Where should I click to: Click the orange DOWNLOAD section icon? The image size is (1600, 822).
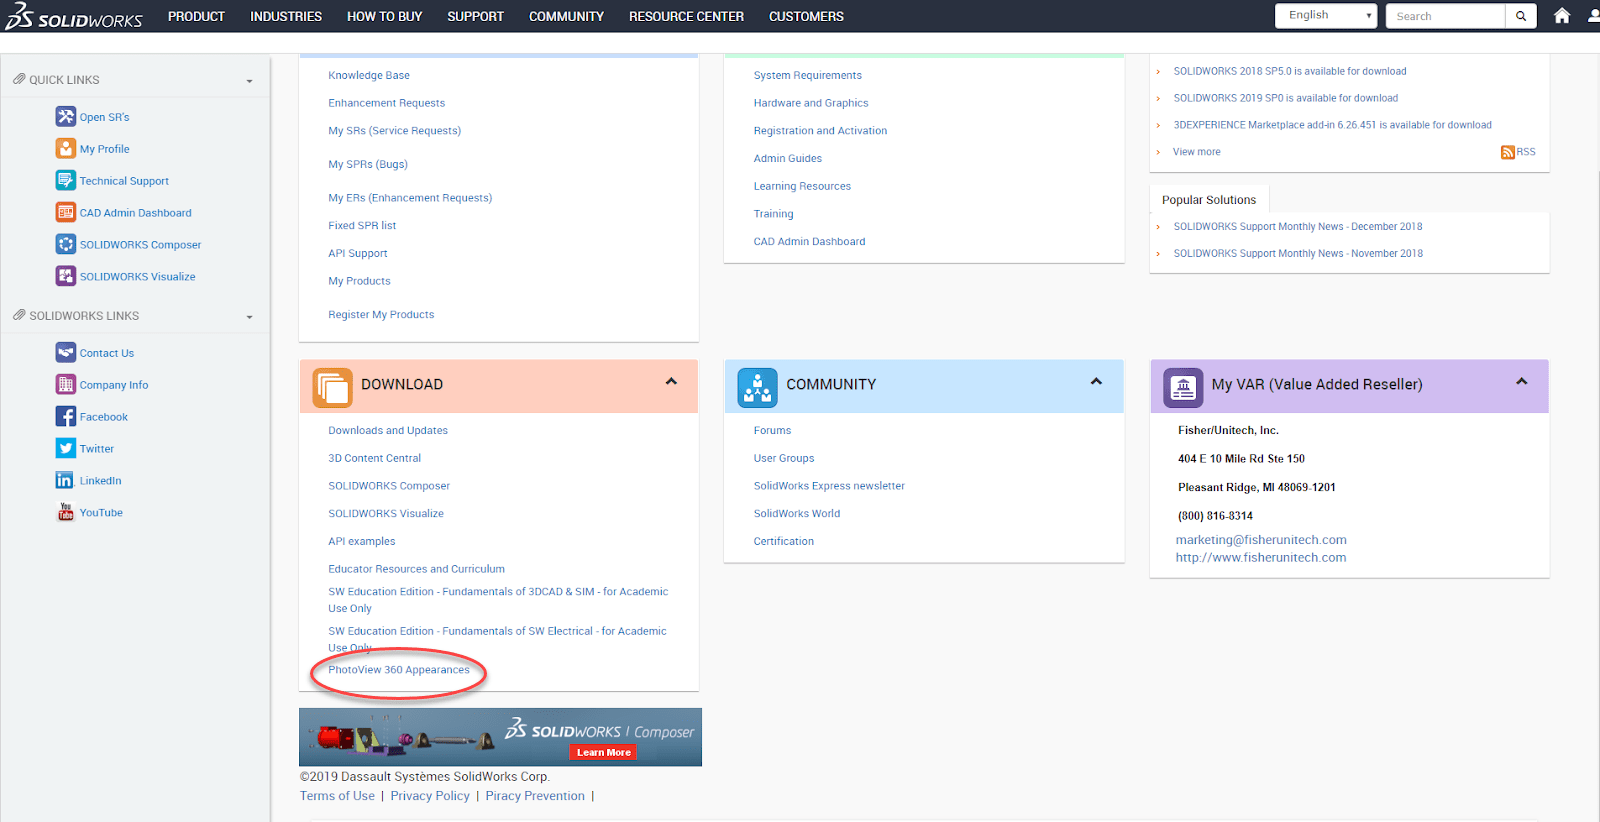click(333, 387)
